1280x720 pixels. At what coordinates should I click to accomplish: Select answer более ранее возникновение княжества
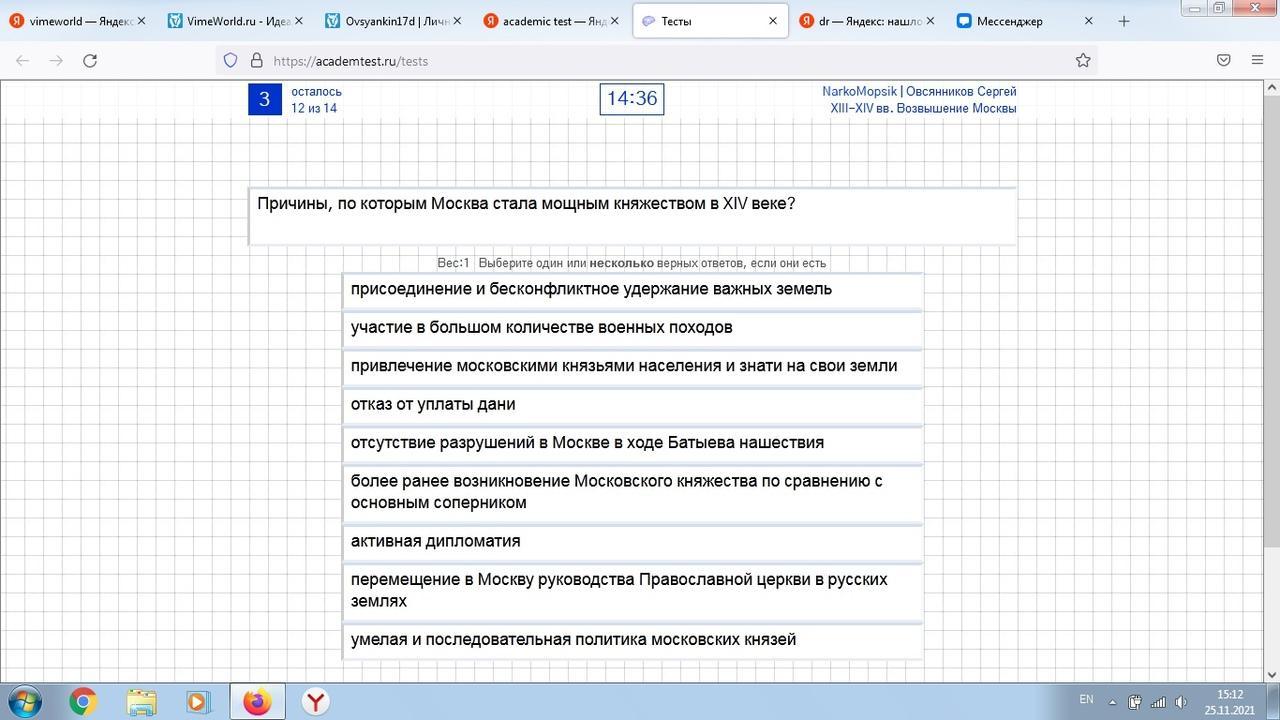(632, 492)
